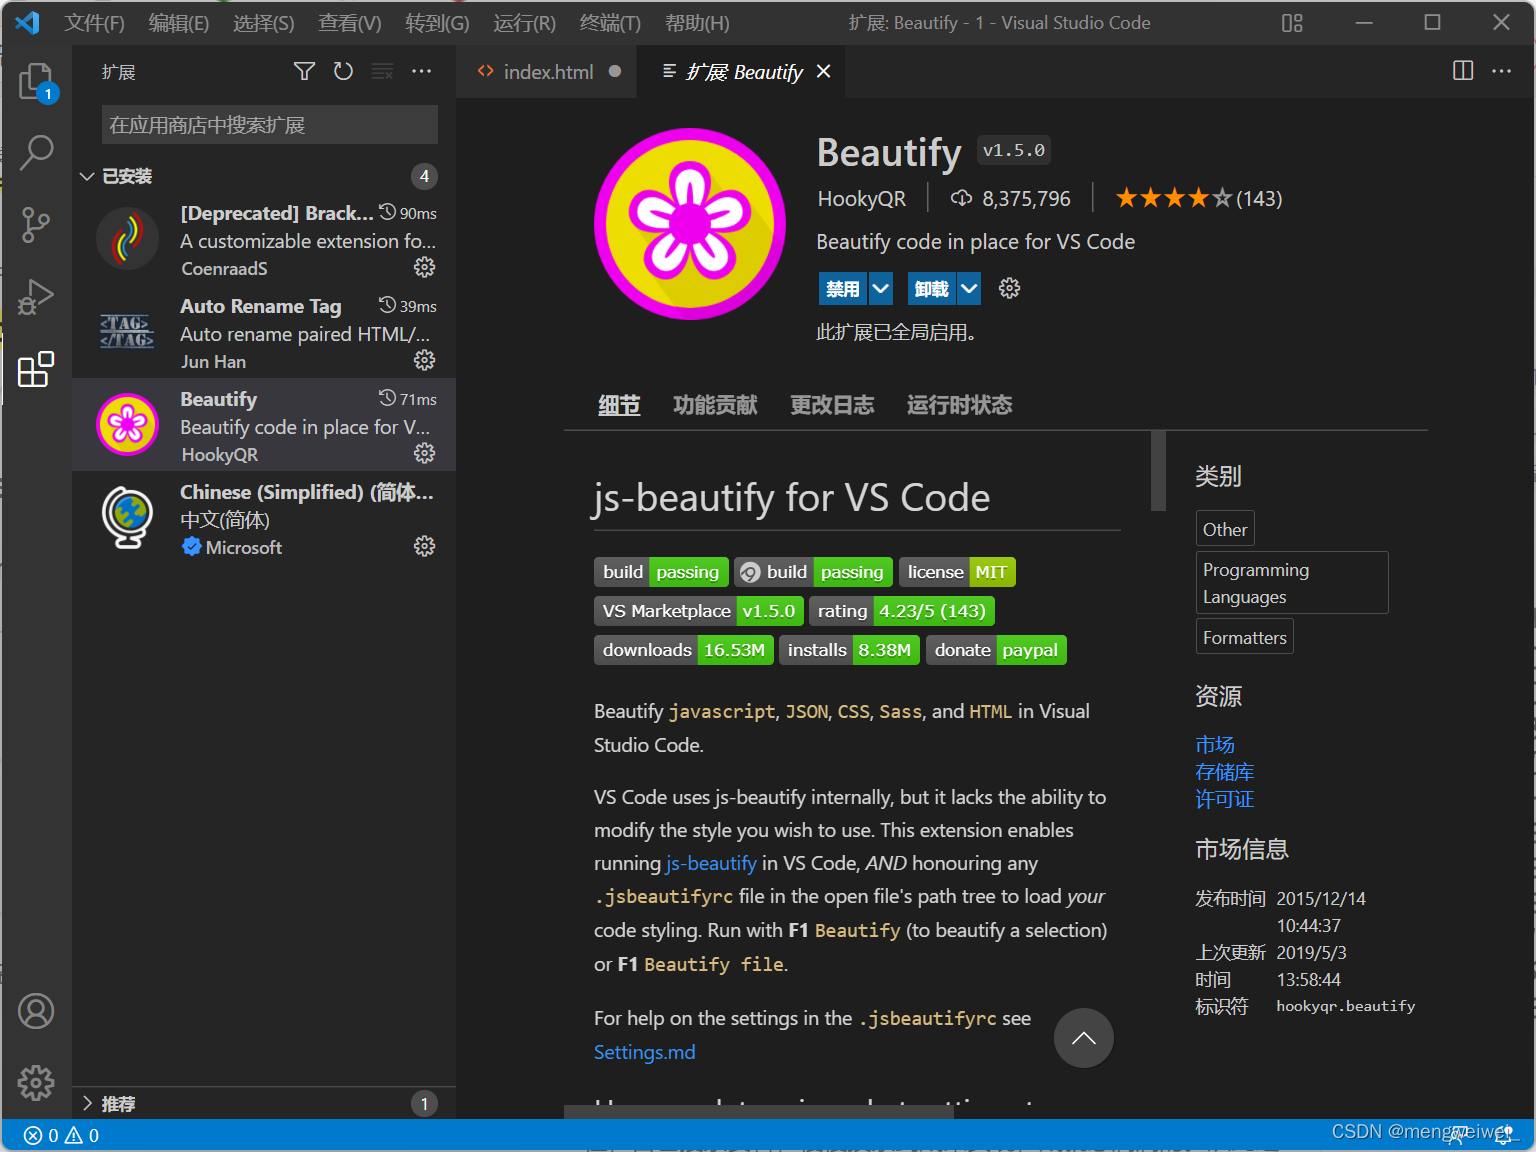Open gear for Deprecated Bracket extension
Image resolution: width=1536 pixels, height=1152 pixels.
[425, 267]
